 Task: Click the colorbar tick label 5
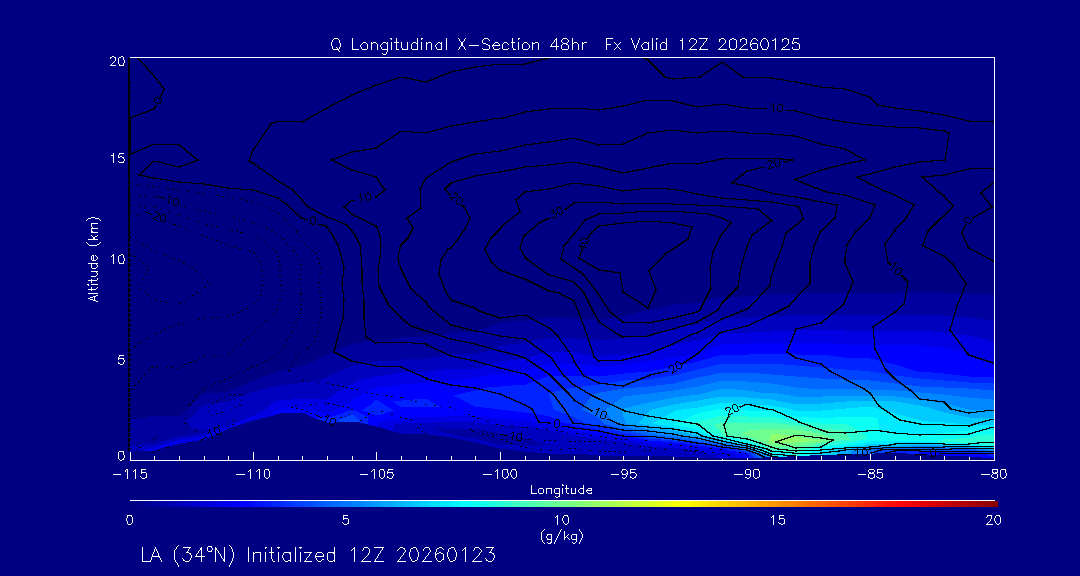click(345, 520)
